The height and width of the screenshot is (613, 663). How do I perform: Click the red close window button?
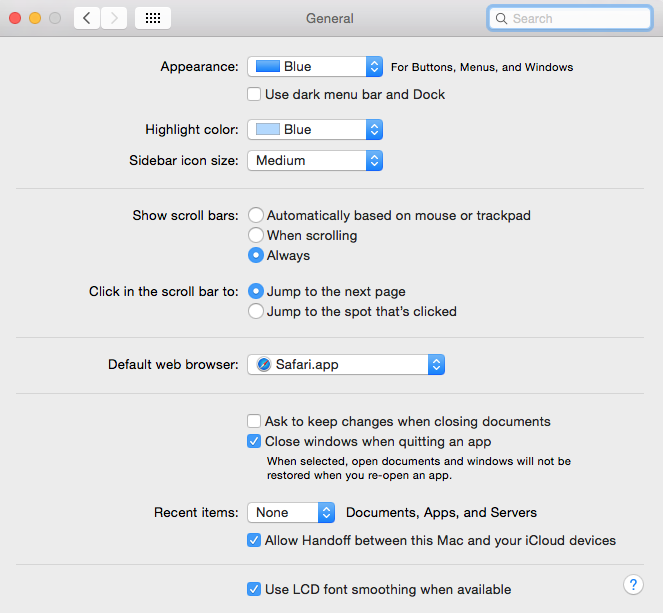tap(15, 18)
